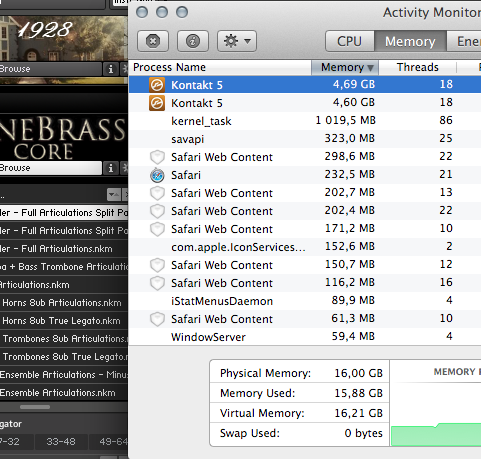Click the Browse button under CineBrass Core
The height and width of the screenshot is (459, 481).
50,168
